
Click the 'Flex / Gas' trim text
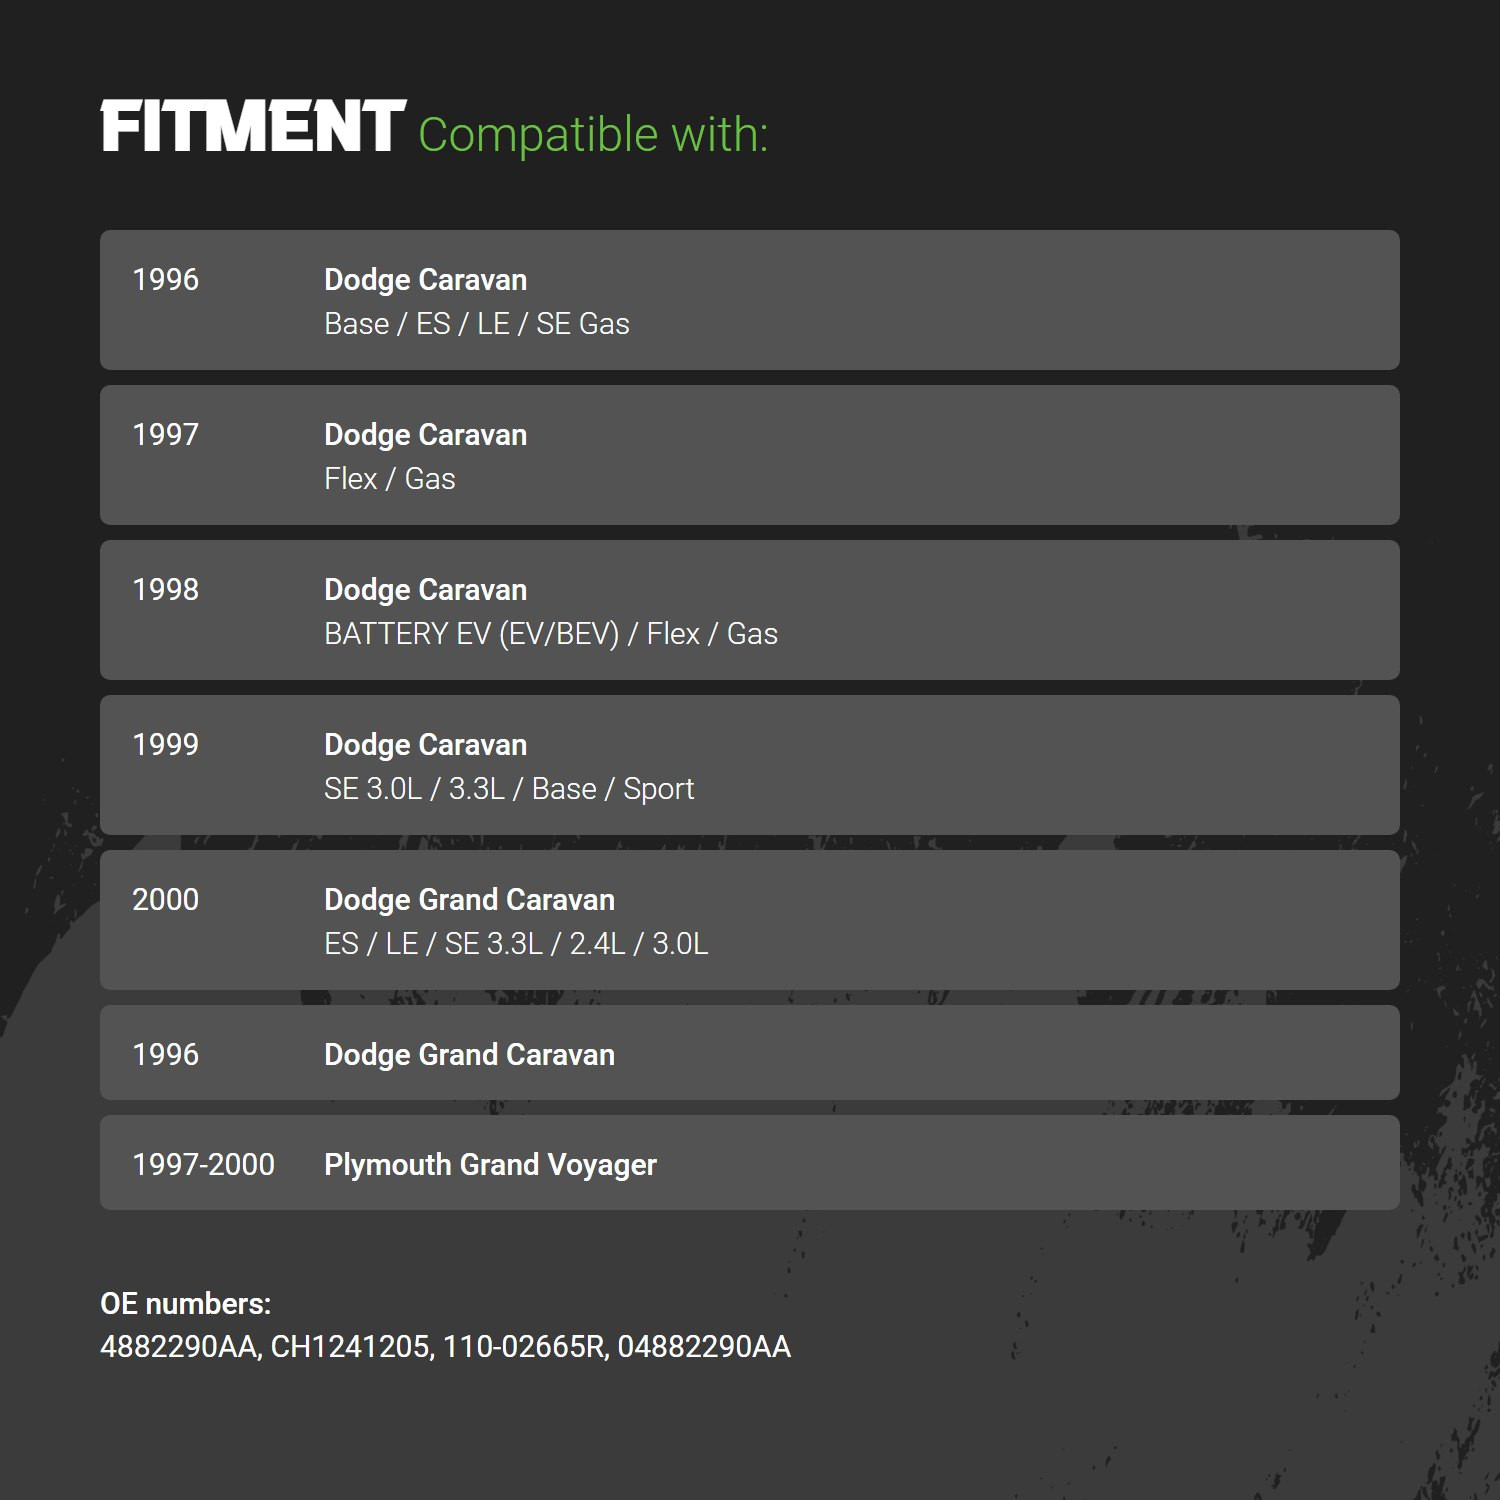pyautogui.click(x=390, y=479)
